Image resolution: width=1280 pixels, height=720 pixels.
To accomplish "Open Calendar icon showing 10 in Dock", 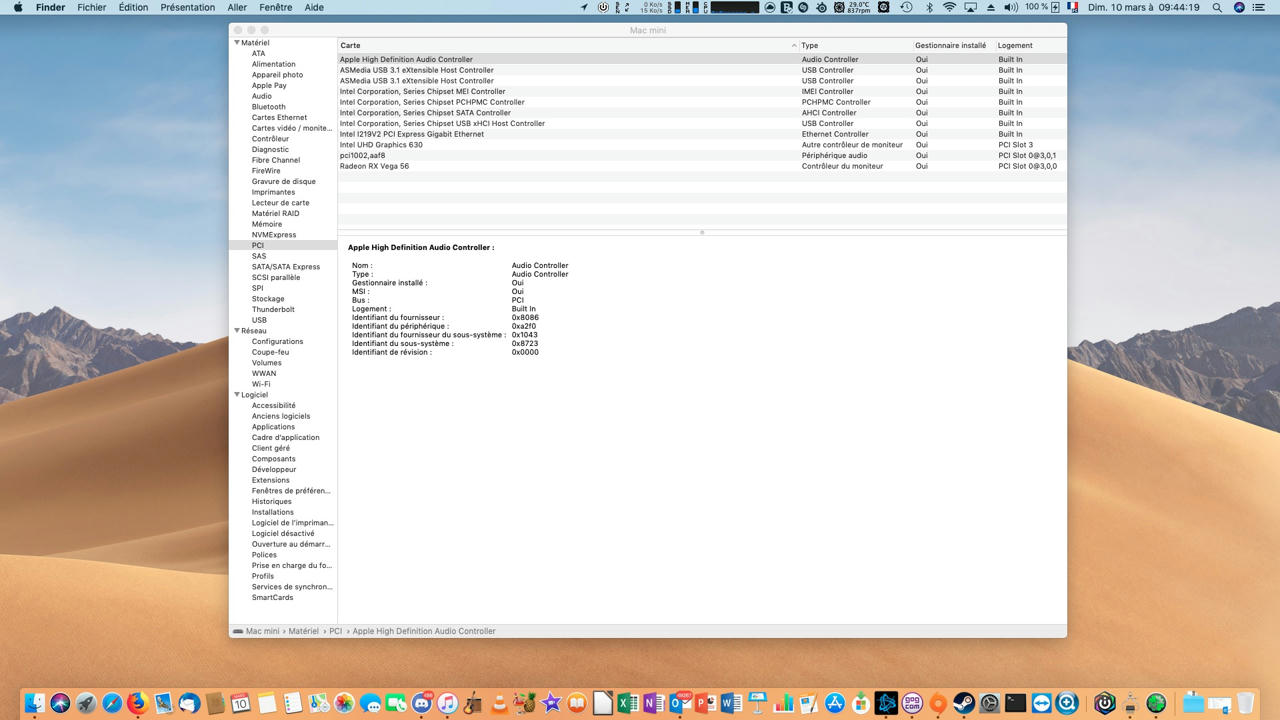I will pyautogui.click(x=240, y=703).
